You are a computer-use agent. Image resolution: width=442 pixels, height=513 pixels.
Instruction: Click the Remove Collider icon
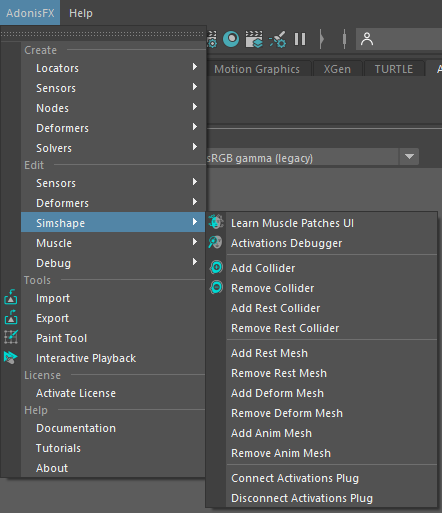[x=216, y=287]
